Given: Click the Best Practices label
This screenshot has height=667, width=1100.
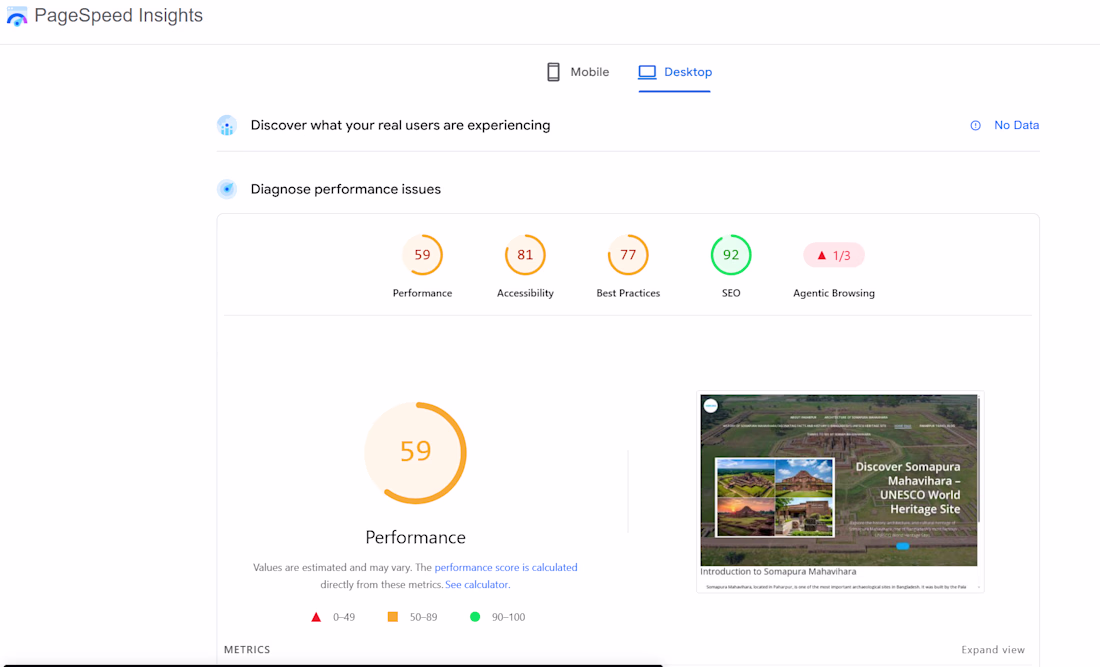Looking at the screenshot, I should [628, 293].
